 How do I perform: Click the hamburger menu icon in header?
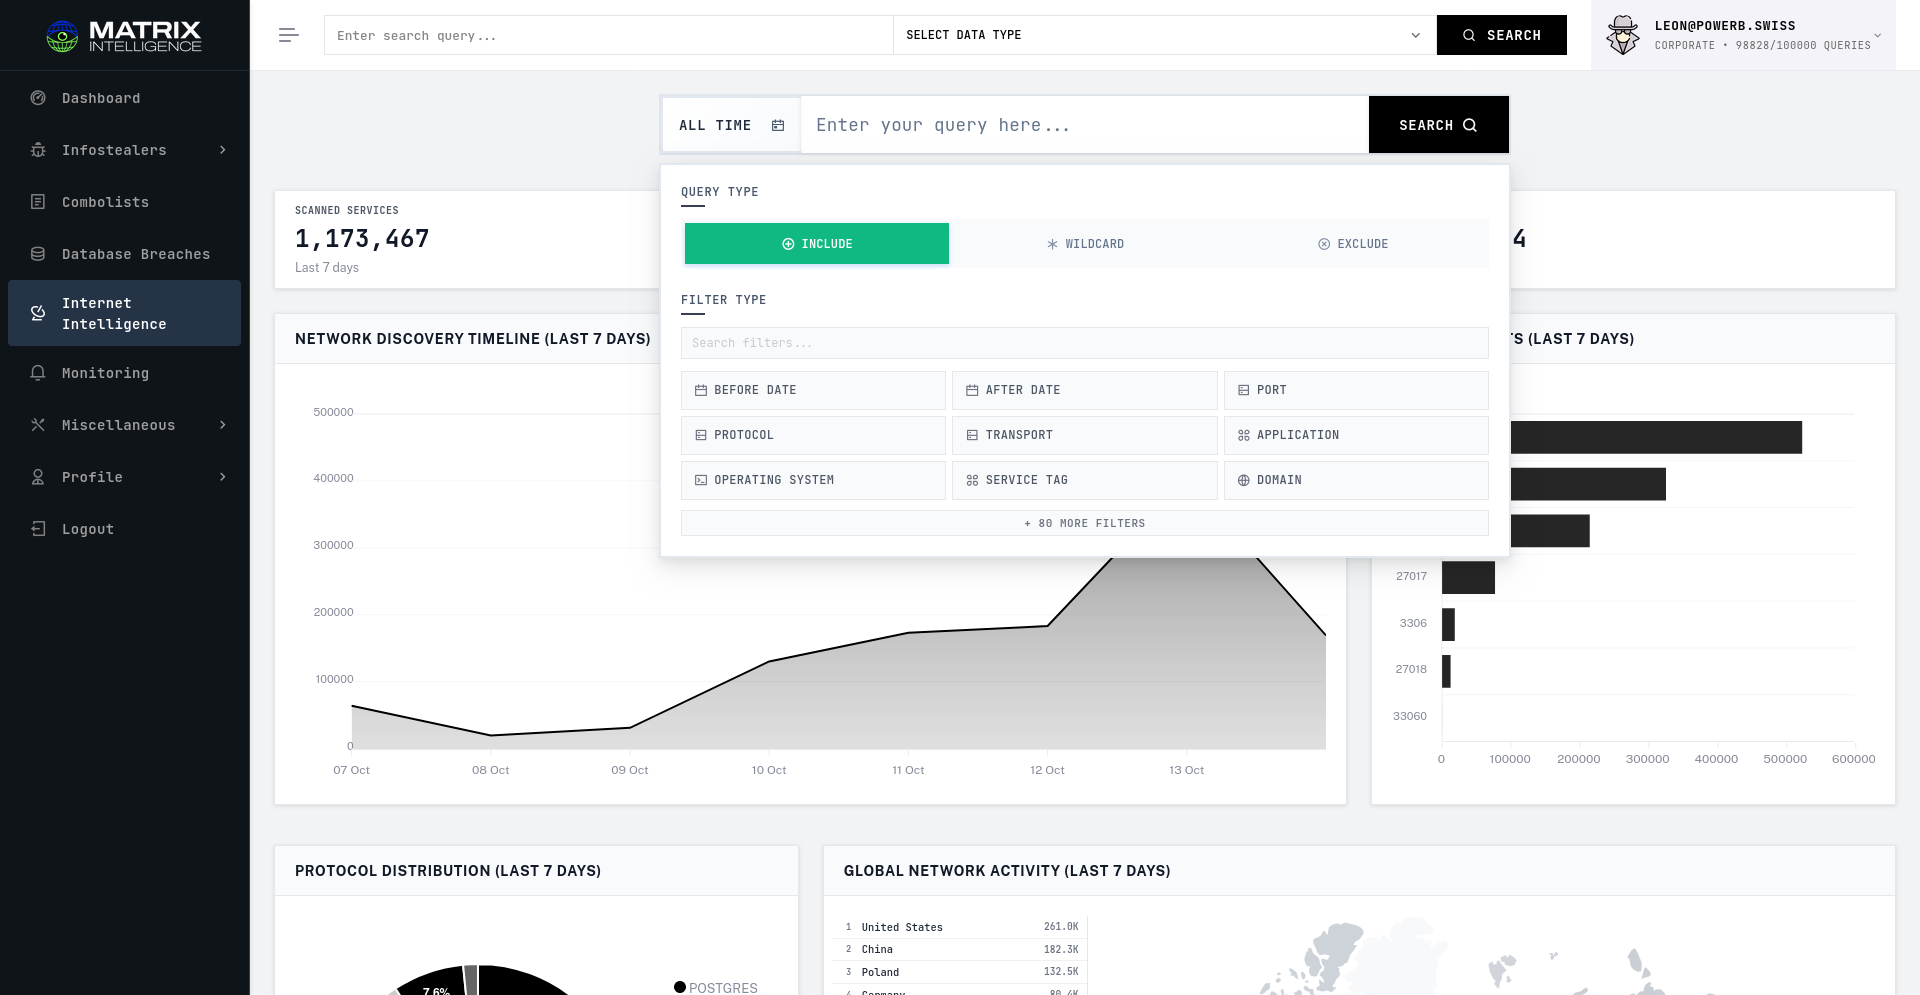[x=288, y=35]
